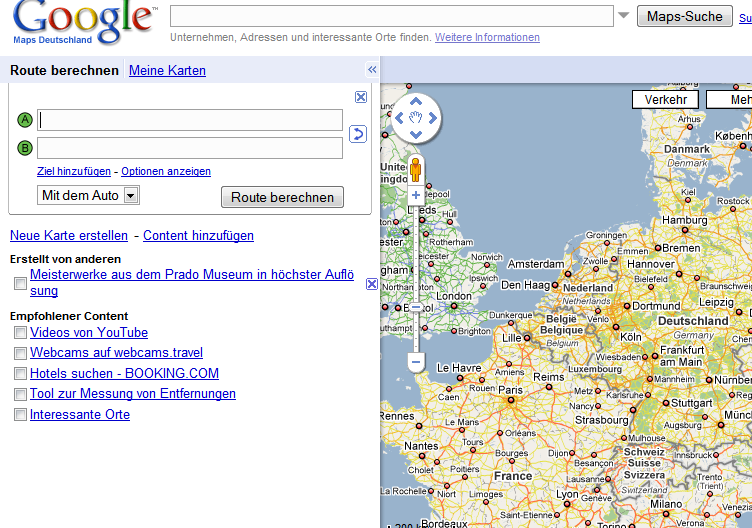752x528 pixels.
Task: Pan the map up with arrow control
Action: click(x=416, y=103)
